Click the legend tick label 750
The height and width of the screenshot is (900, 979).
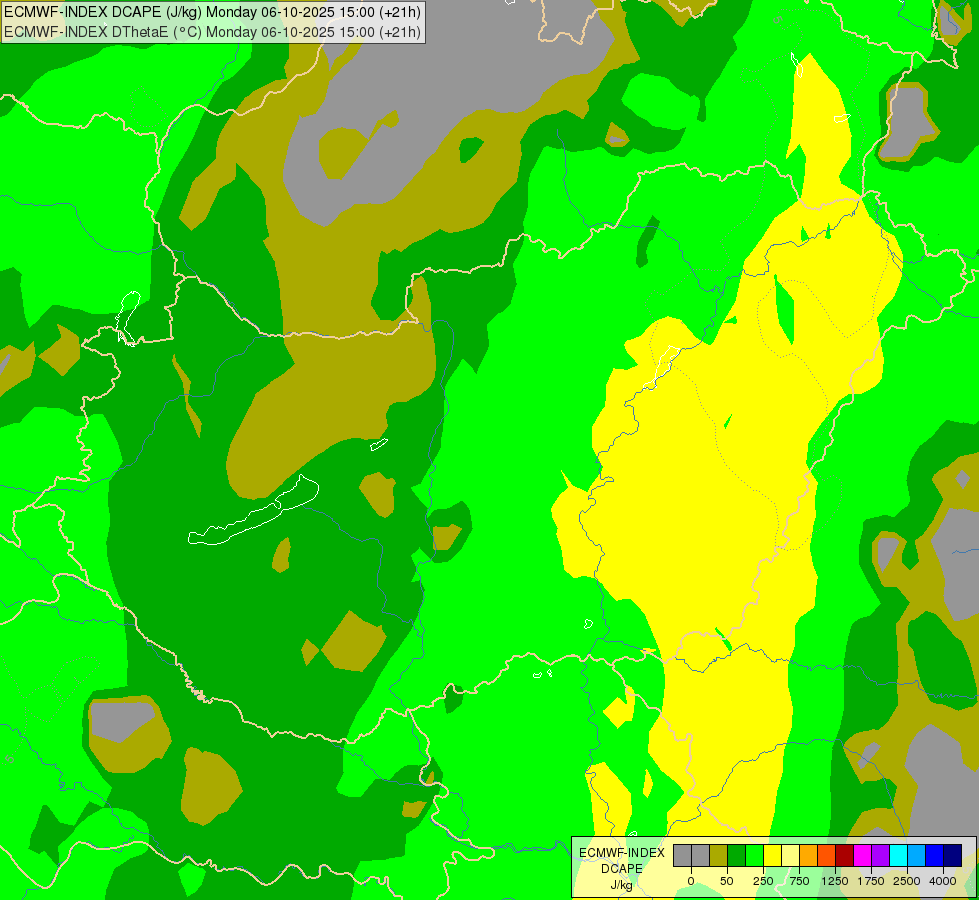pyautogui.click(x=799, y=881)
